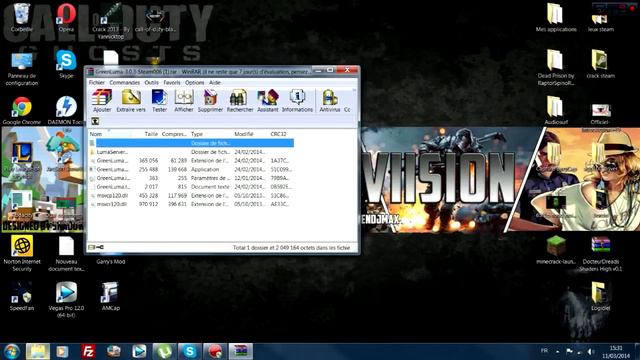Open uTorrent from the taskbar
This screenshot has height=360, width=640.
[164, 351]
